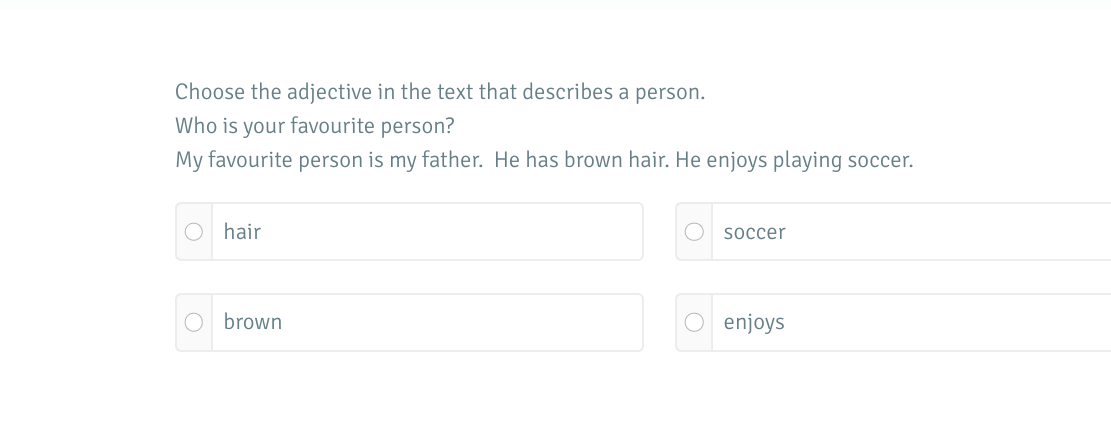Click the "soccer" answer label
The height and width of the screenshot is (428, 1111).
(754, 232)
